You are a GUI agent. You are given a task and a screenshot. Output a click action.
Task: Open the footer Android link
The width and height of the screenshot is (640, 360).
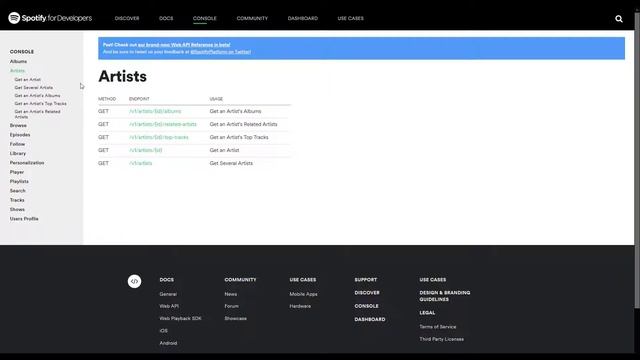pos(168,343)
